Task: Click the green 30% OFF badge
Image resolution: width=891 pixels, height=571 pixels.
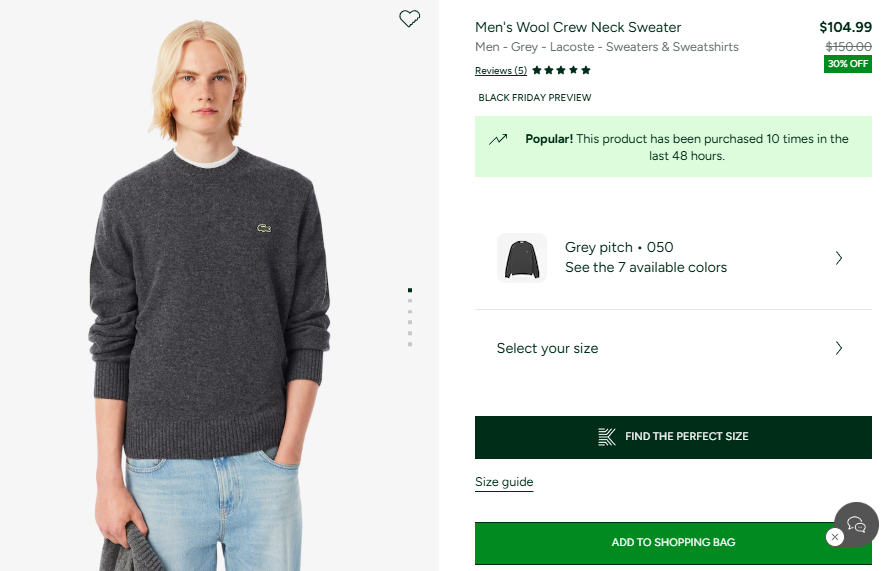Action: 847,64
